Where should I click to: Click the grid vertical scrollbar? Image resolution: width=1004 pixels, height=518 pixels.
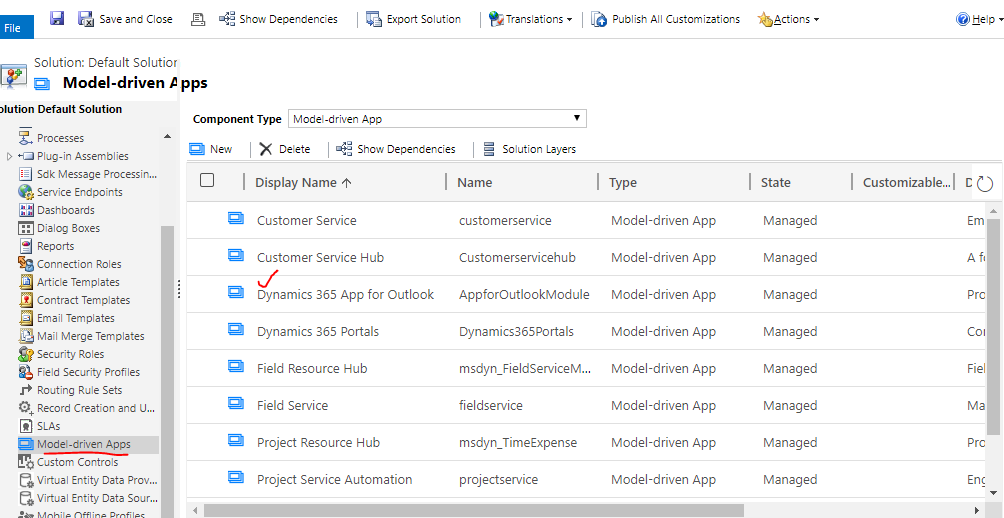tap(994, 327)
